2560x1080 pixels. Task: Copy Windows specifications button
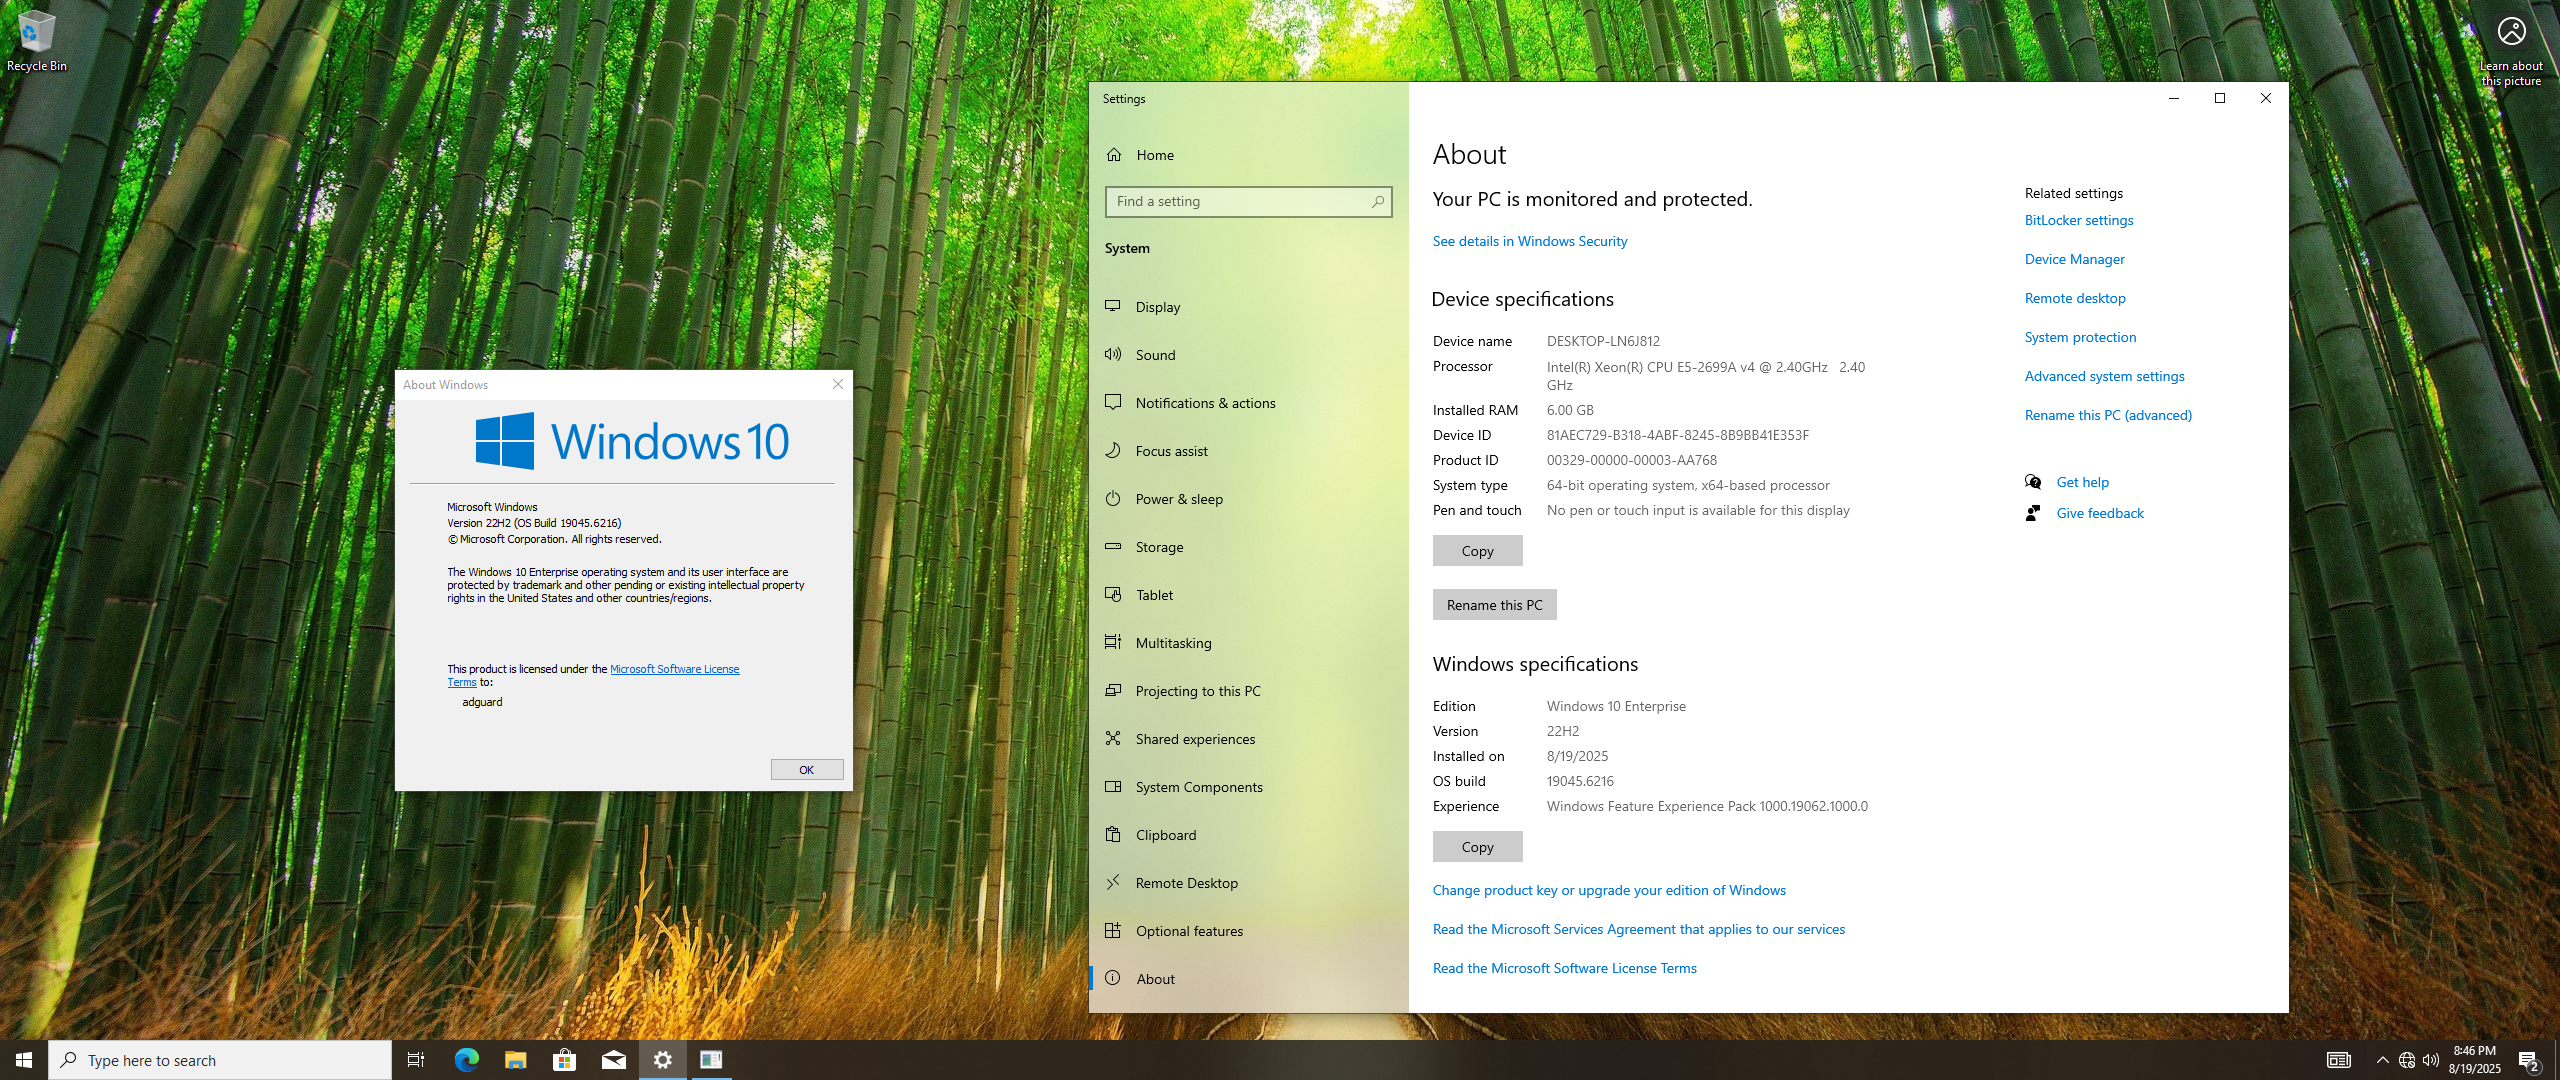1477,847
